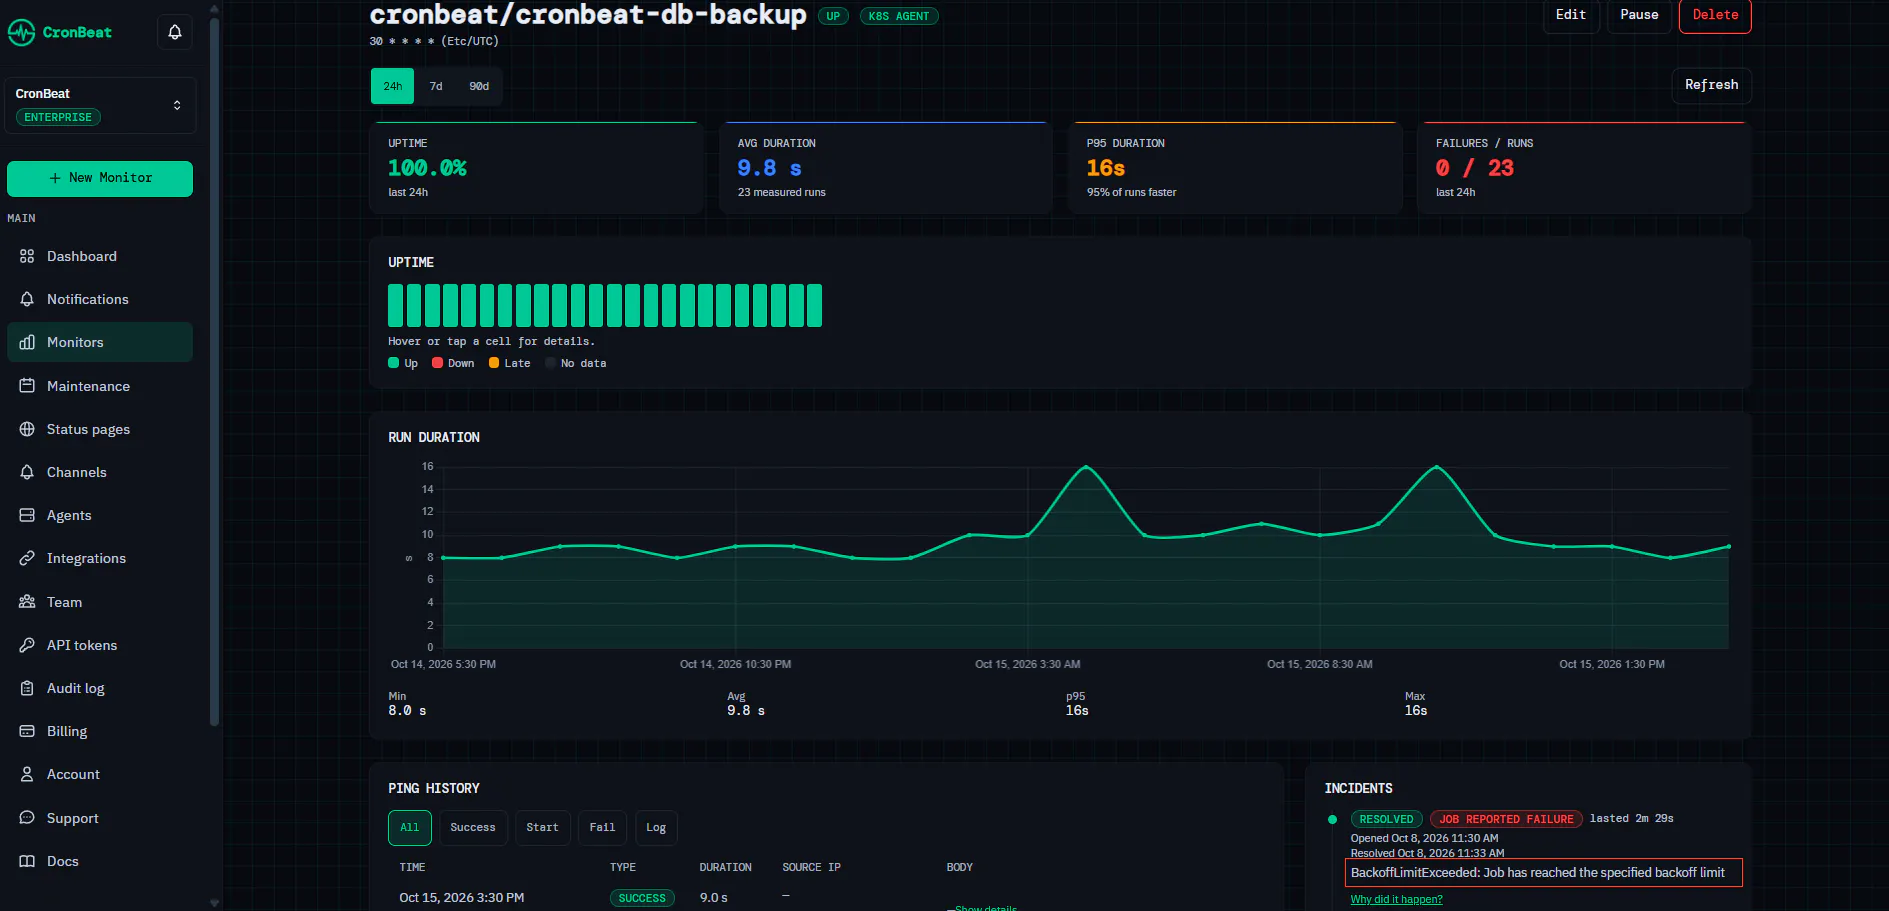This screenshot has width=1889, height=911.
Task: Switch to the 7d time range
Action: point(436,86)
